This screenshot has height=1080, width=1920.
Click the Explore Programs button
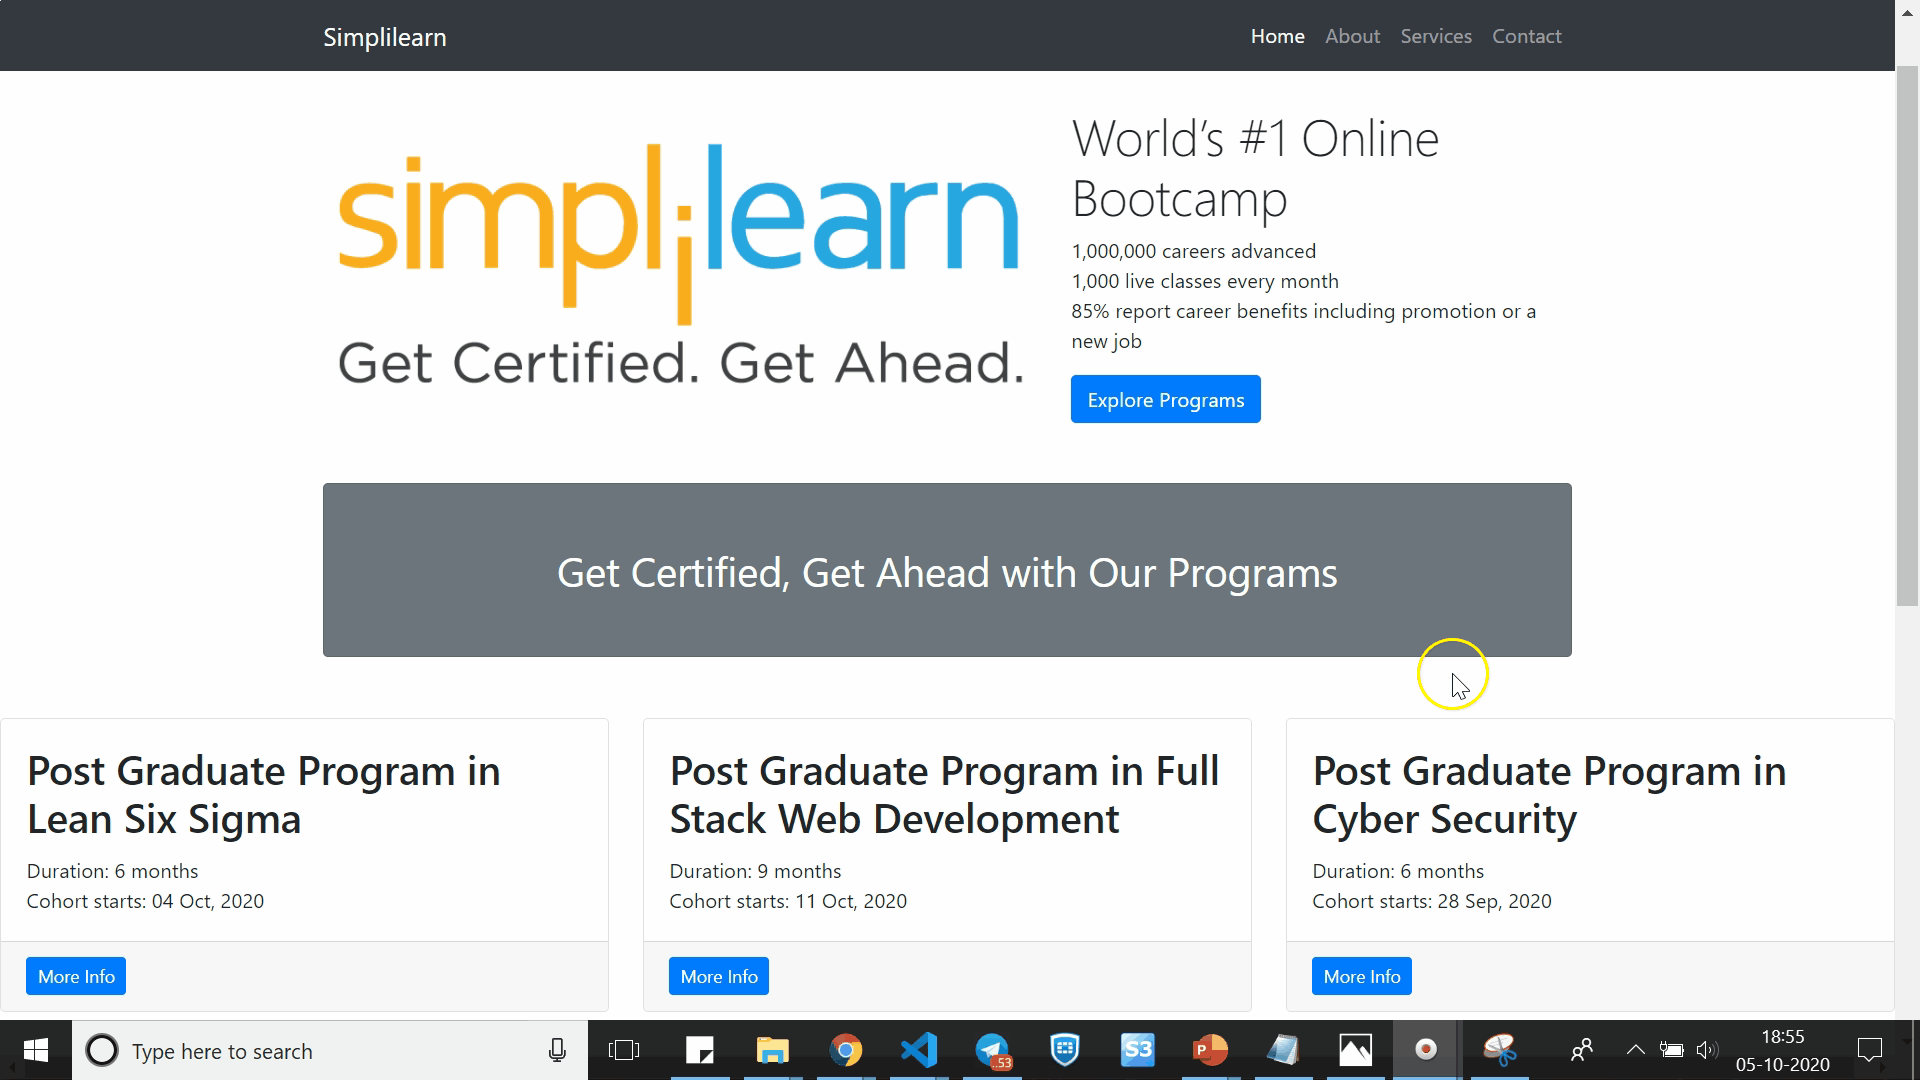(1166, 399)
